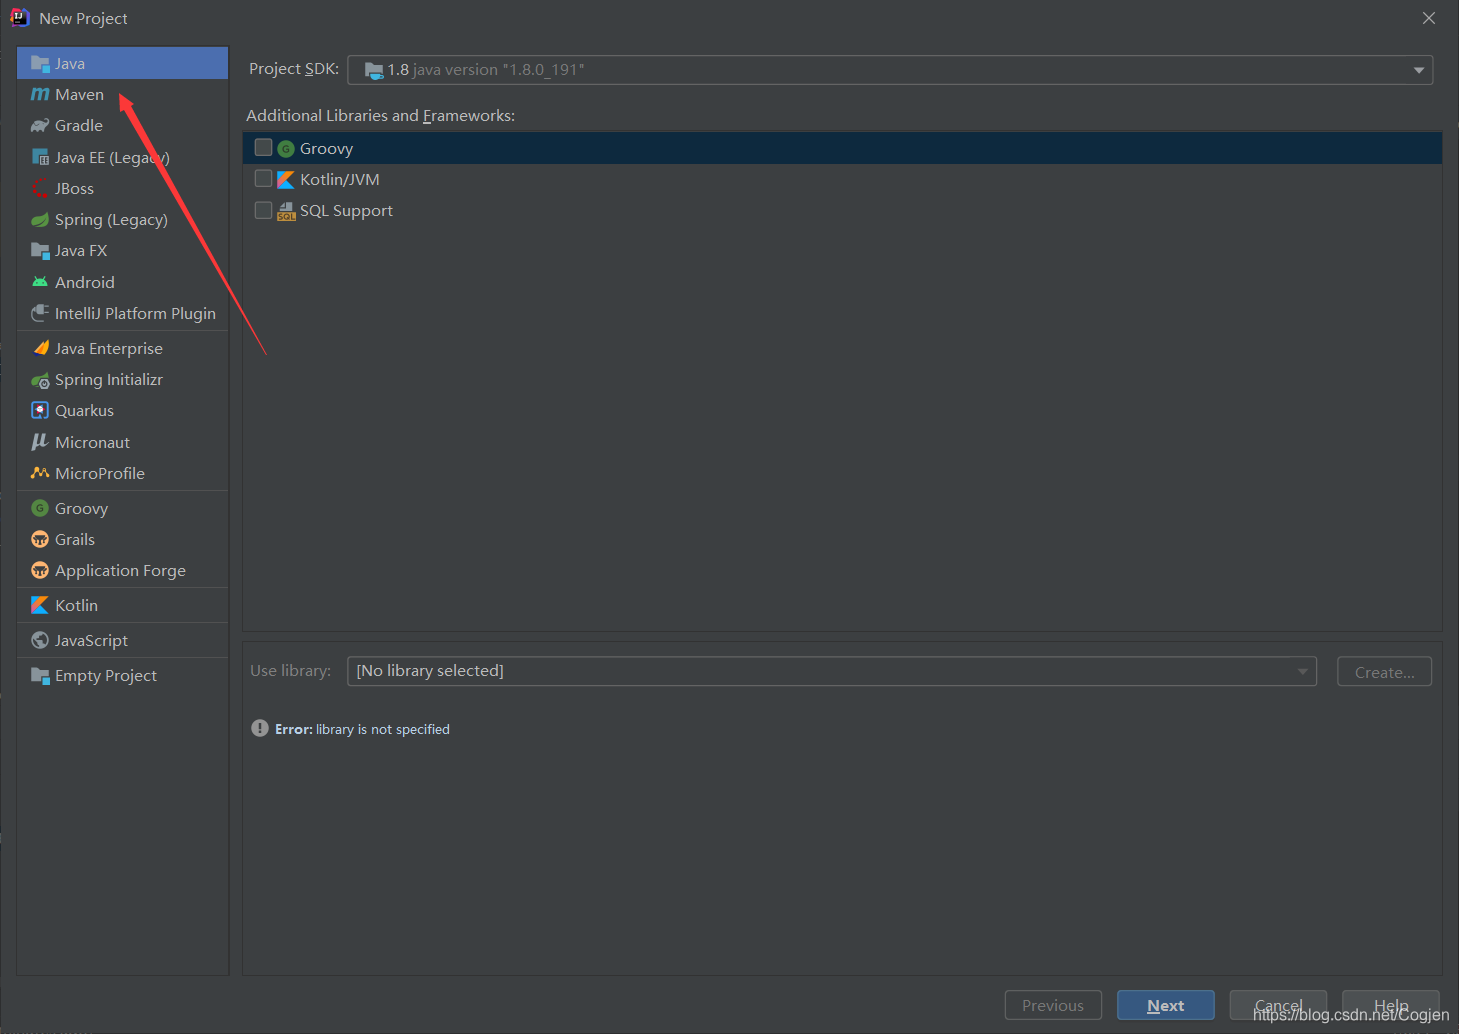Viewport: 1459px width, 1034px height.
Task: Select the Java folder icon in sidebar
Action: pyautogui.click(x=40, y=64)
